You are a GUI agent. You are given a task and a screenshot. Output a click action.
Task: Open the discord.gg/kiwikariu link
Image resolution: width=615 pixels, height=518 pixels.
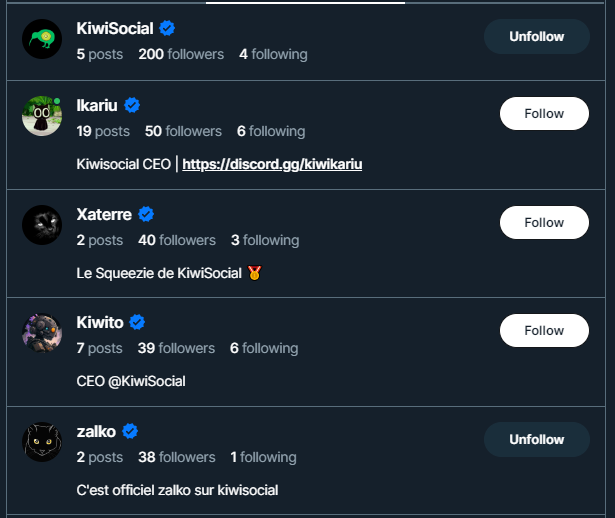[272, 164]
